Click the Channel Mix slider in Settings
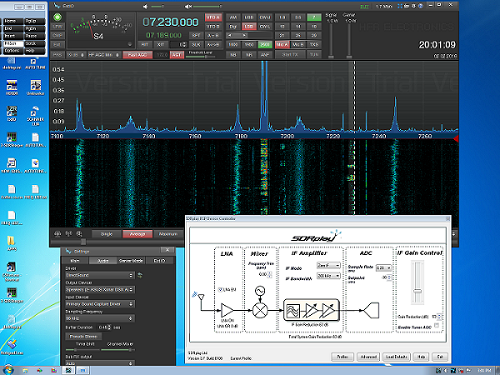Viewport: 500px width, 375px height. point(118,350)
